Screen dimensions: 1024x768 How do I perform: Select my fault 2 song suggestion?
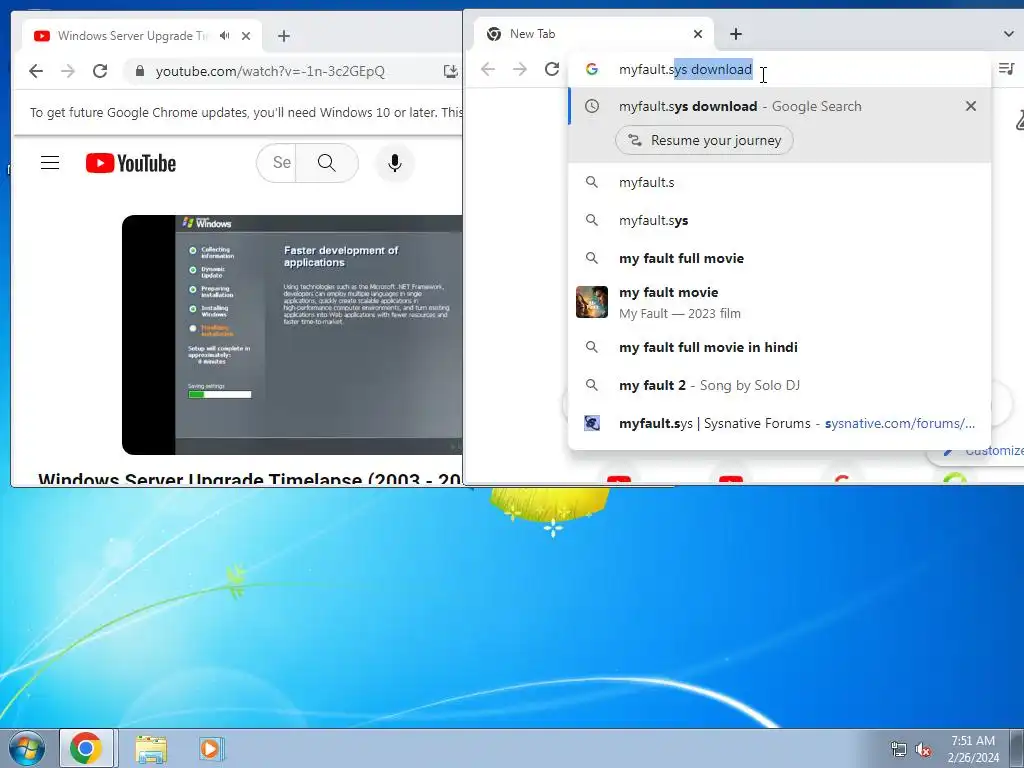(780, 385)
